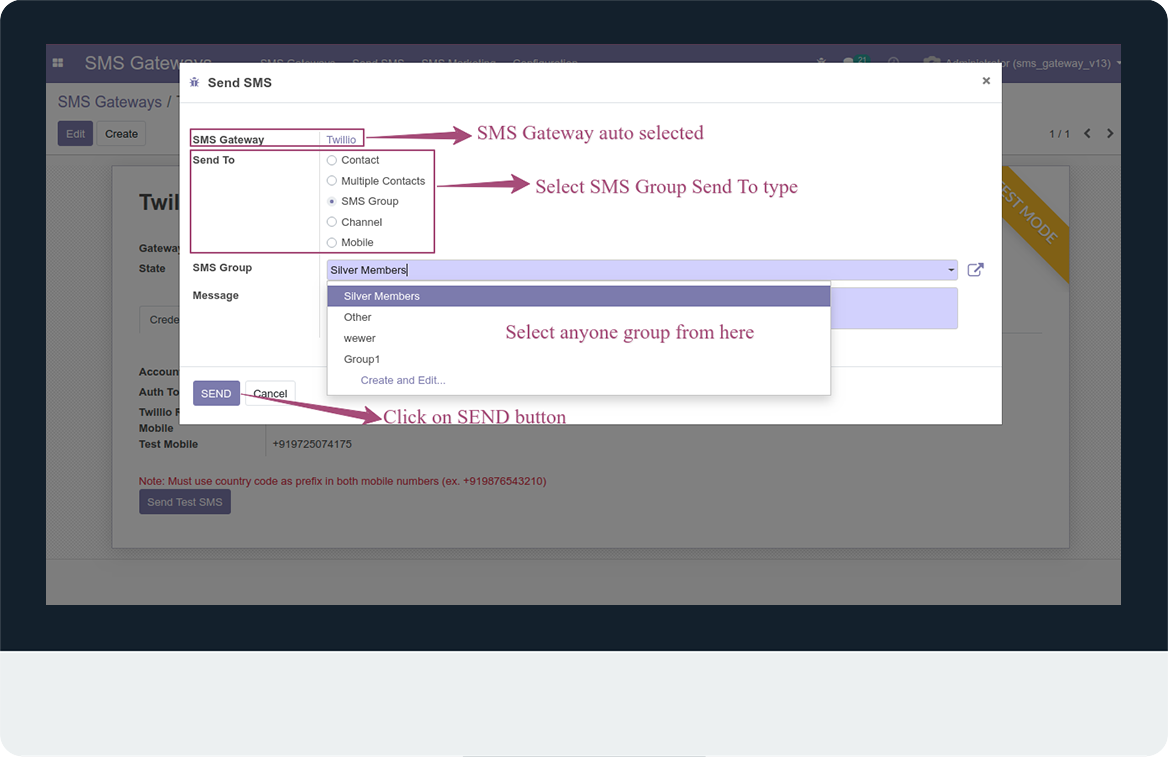Go to previous record with left pager arrow
Screen dimensions: 1168x757
pos(1088,133)
